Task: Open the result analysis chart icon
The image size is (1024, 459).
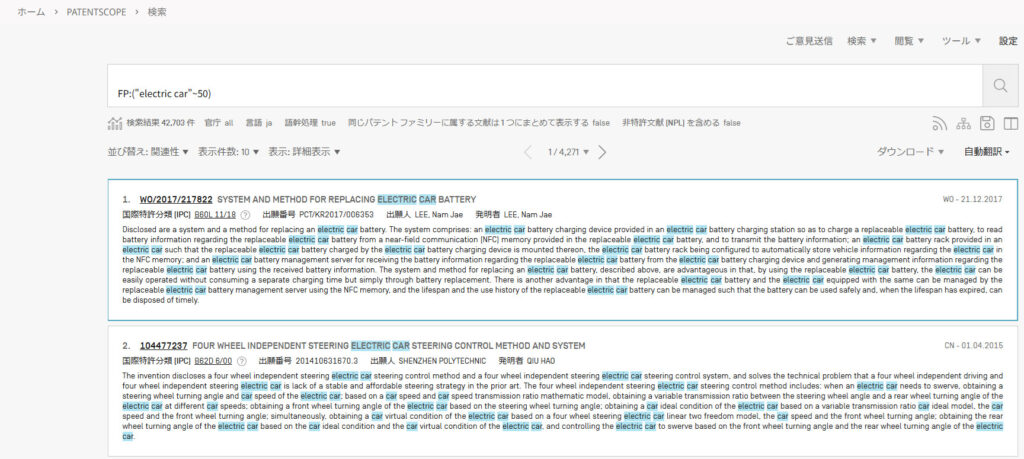Action: (x=114, y=123)
